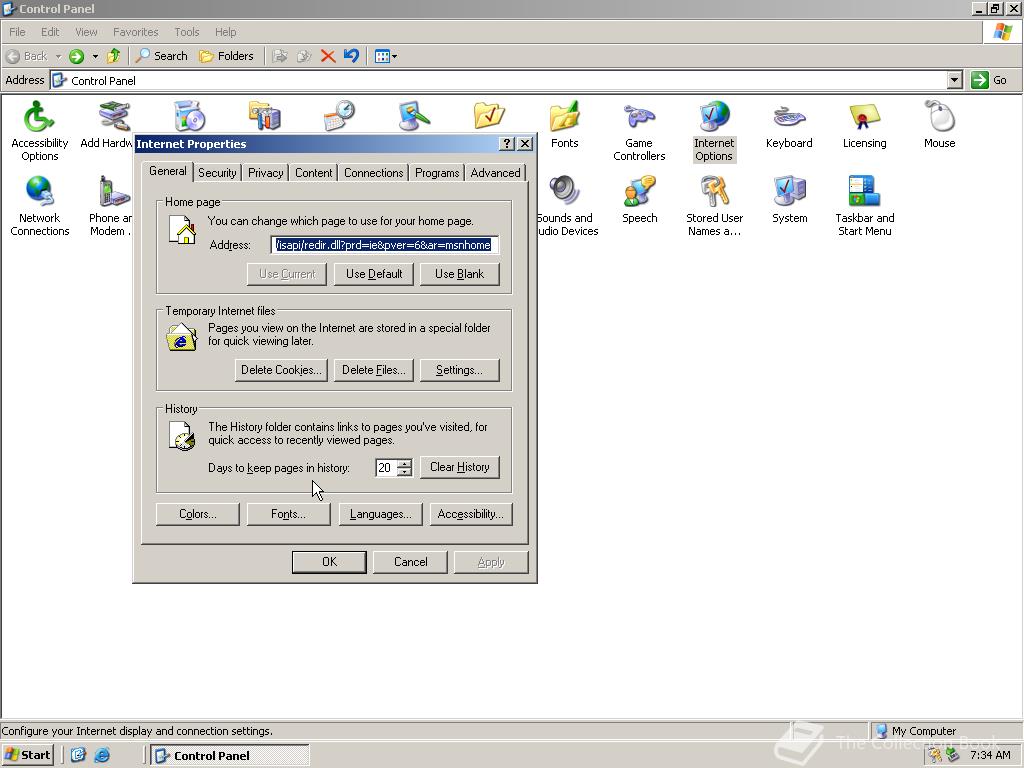Click the Use Blank button
1024x768 pixels.
(460, 274)
